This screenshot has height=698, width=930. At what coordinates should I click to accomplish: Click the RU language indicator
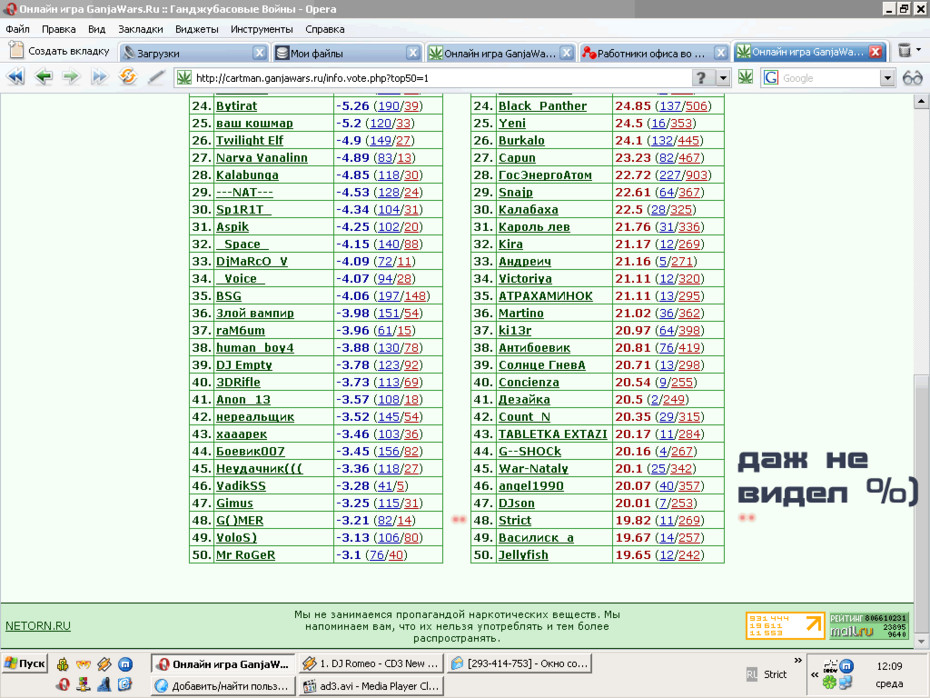tap(751, 674)
